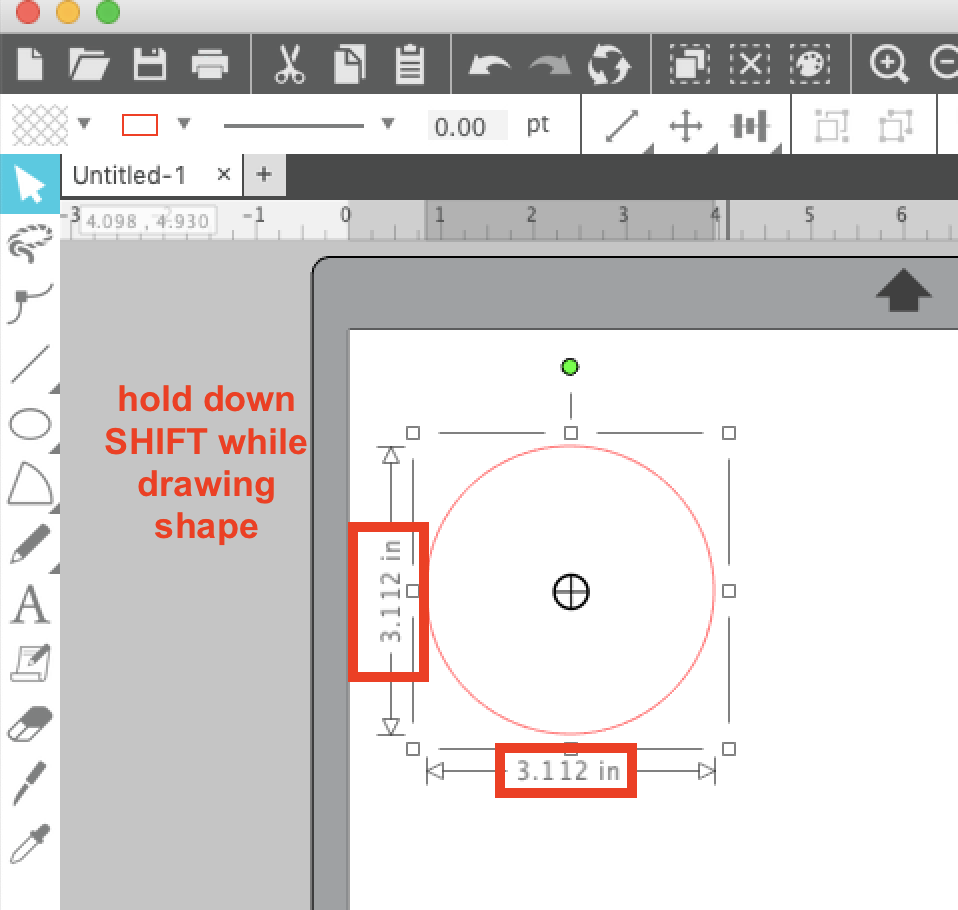Copy the selected shape
Viewport: 958px width, 910px height.
click(349, 64)
